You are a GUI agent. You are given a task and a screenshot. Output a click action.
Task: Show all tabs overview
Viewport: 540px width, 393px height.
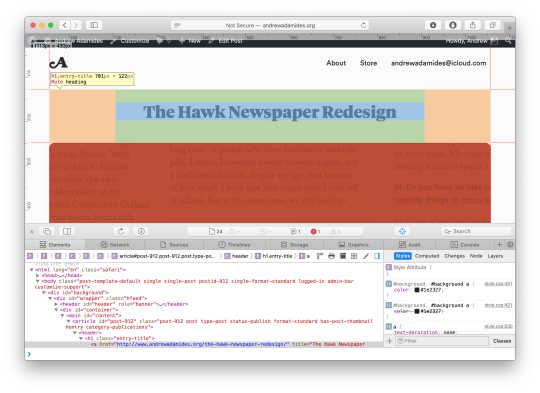492,25
